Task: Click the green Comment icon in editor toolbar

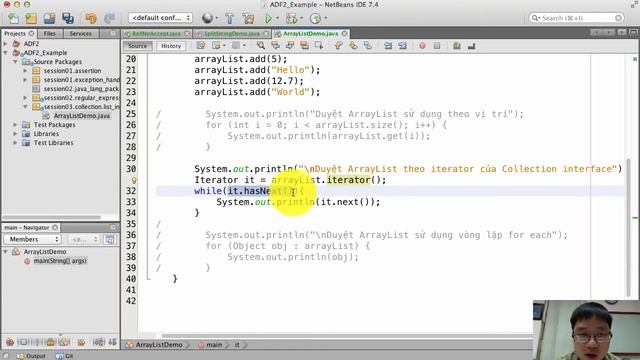Action: 457,46
